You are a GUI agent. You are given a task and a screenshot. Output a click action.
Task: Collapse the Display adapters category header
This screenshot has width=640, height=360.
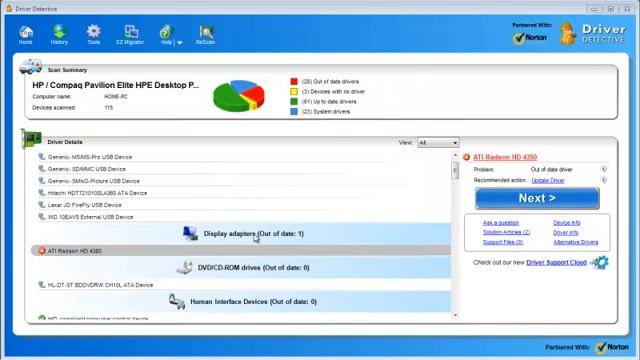[244, 233]
